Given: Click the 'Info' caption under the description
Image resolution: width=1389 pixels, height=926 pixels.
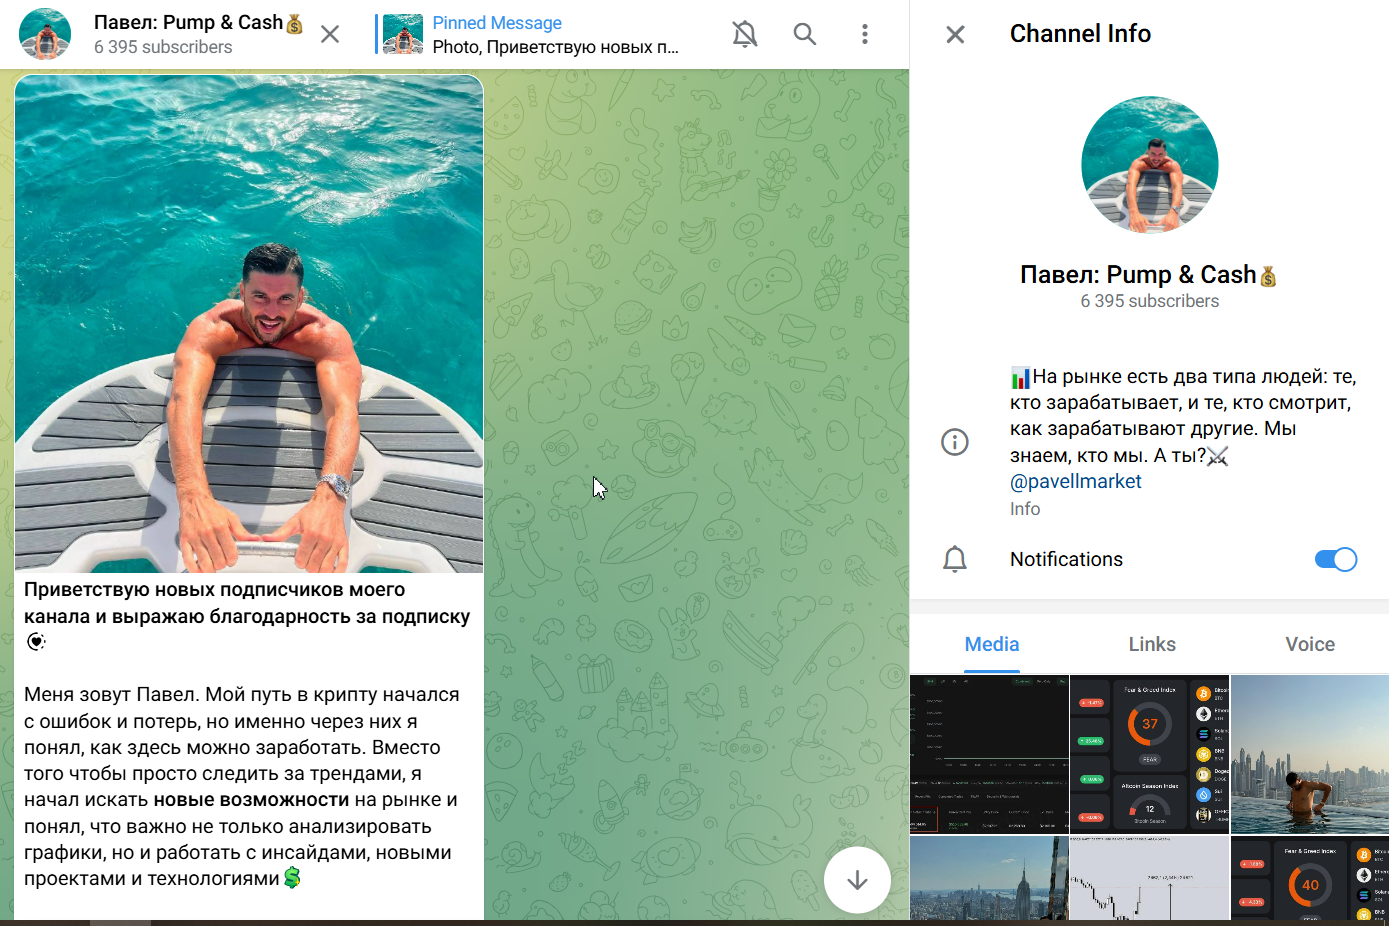Looking at the screenshot, I should pyautogui.click(x=1025, y=509).
